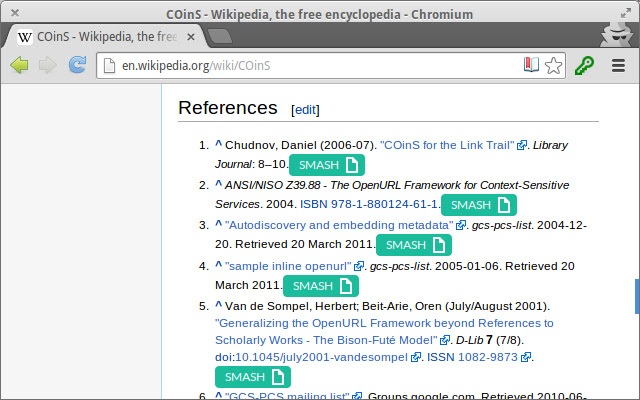
Task: Open "COinS for the Link Trail" link
Action: tap(447, 145)
